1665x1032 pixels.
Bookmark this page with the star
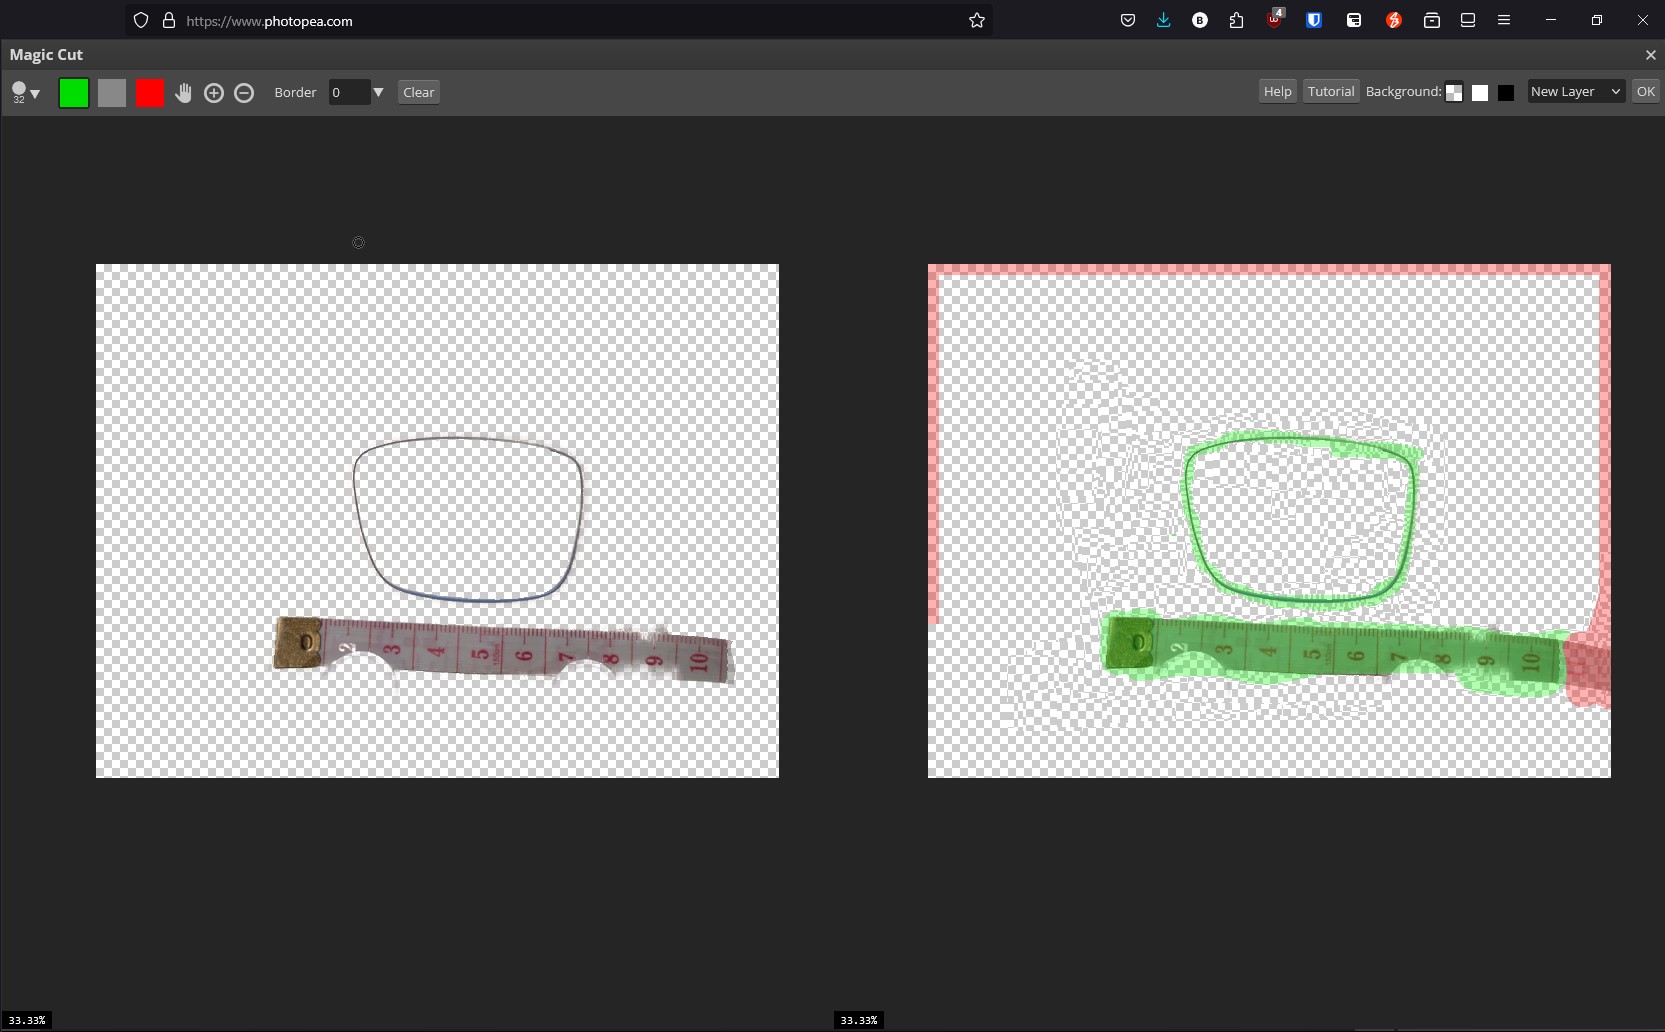977,20
